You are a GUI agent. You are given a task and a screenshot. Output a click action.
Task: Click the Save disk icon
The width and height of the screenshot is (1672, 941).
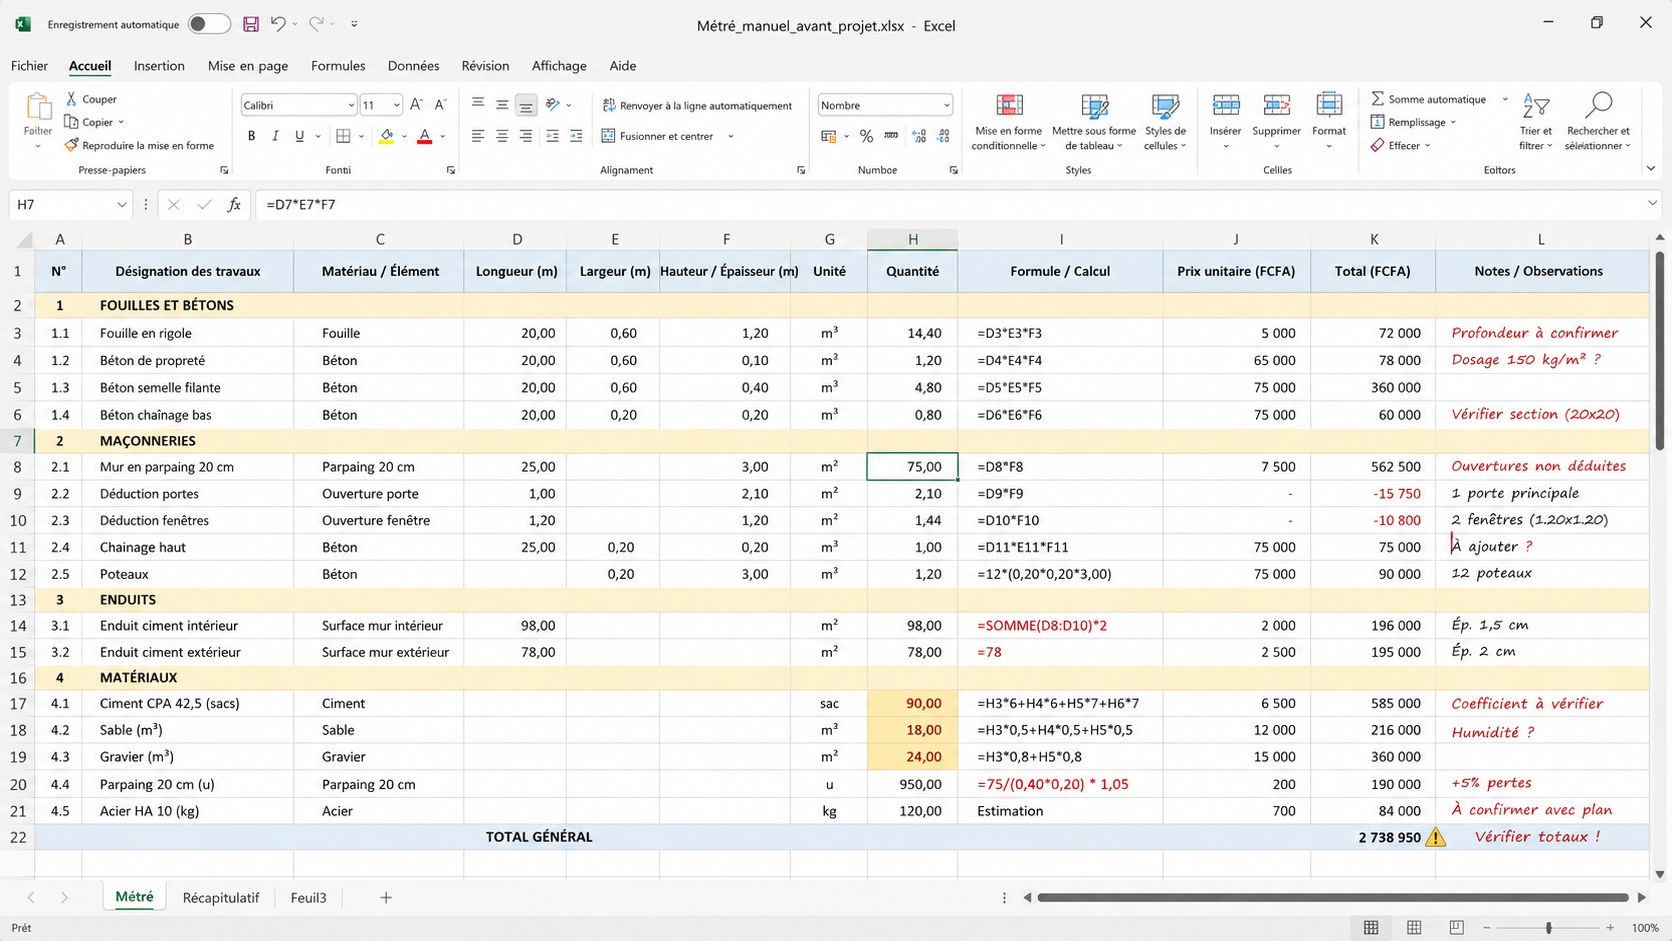(251, 24)
